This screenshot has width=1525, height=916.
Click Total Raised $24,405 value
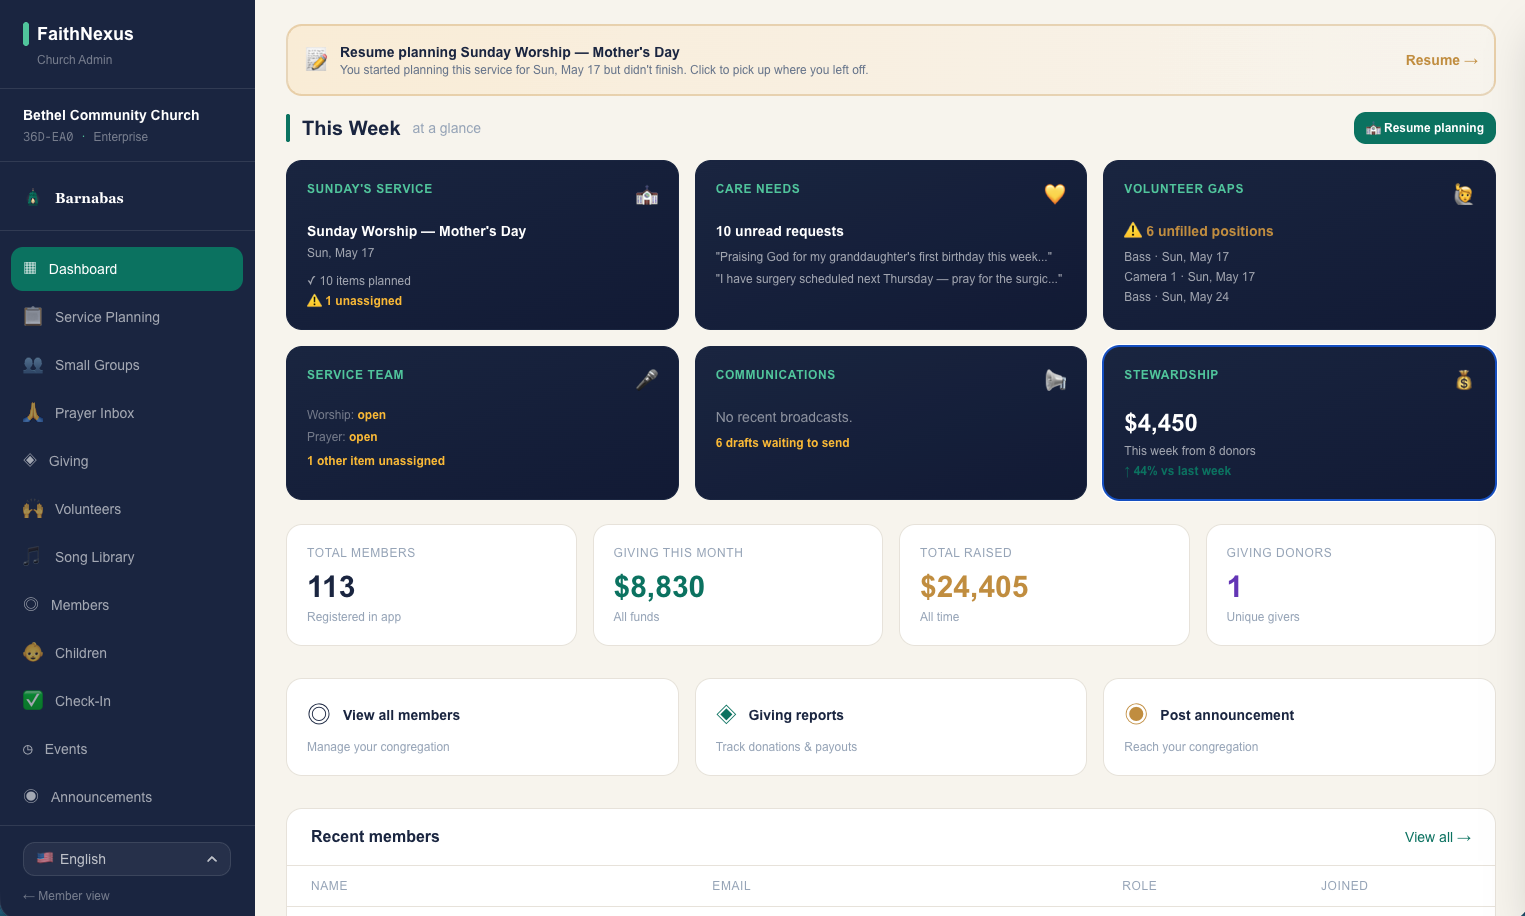(x=974, y=586)
